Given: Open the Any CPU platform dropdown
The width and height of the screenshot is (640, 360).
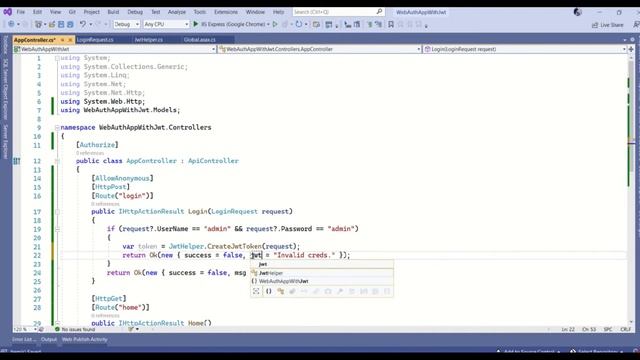Looking at the screenshot, I should 166,24.
